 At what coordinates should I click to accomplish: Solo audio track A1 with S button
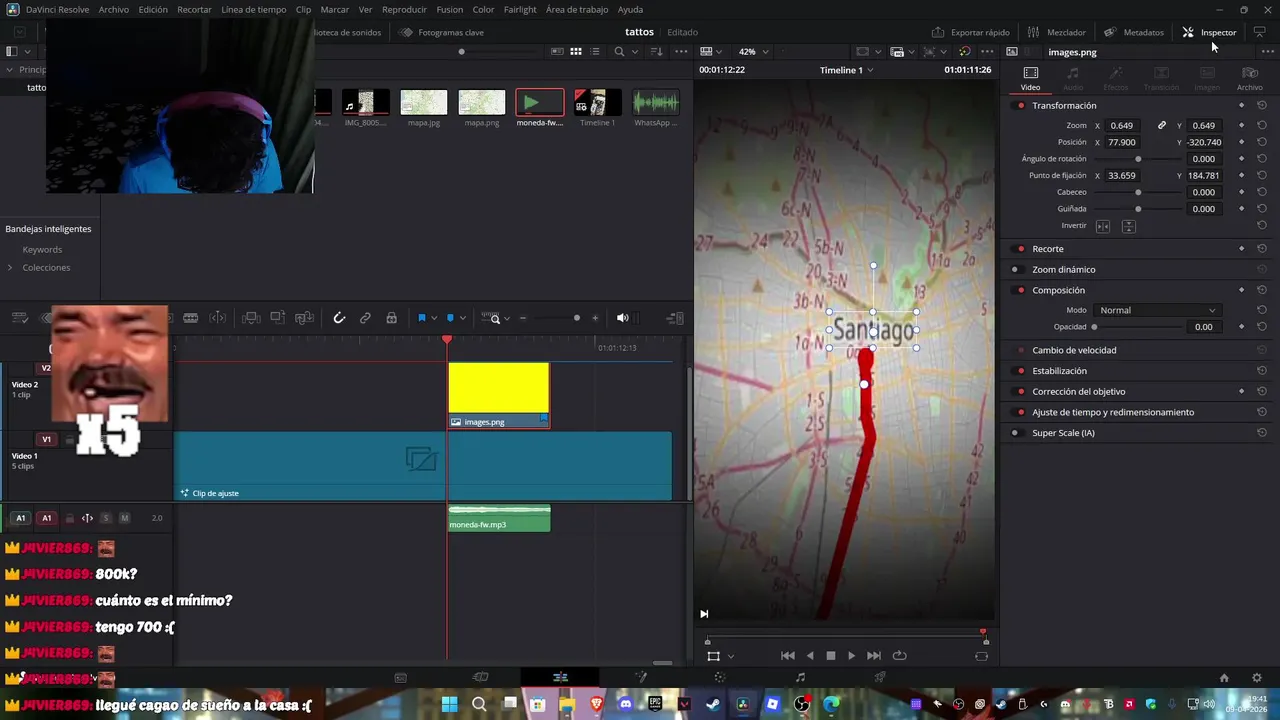[x=106, y=518]
